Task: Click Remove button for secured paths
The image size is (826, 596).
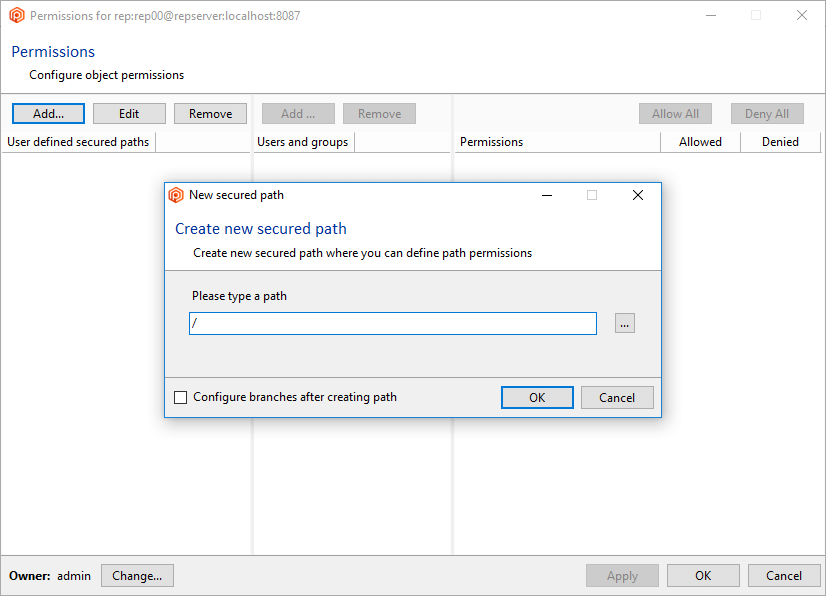Action: pyautogui.click(x=210, y=114)
